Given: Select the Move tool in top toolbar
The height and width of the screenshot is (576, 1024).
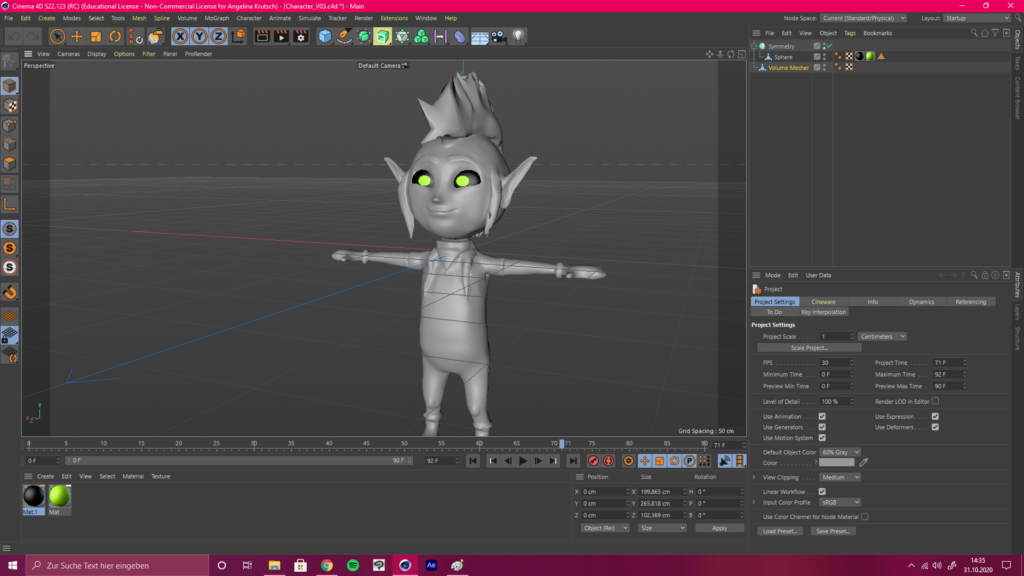Looking at the screenshot, I should coord(77,36).
